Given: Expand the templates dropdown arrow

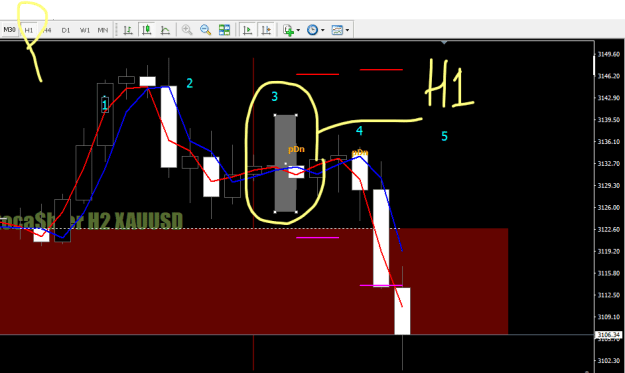Looking at the screenshot, I should click(x=347, y=30).
